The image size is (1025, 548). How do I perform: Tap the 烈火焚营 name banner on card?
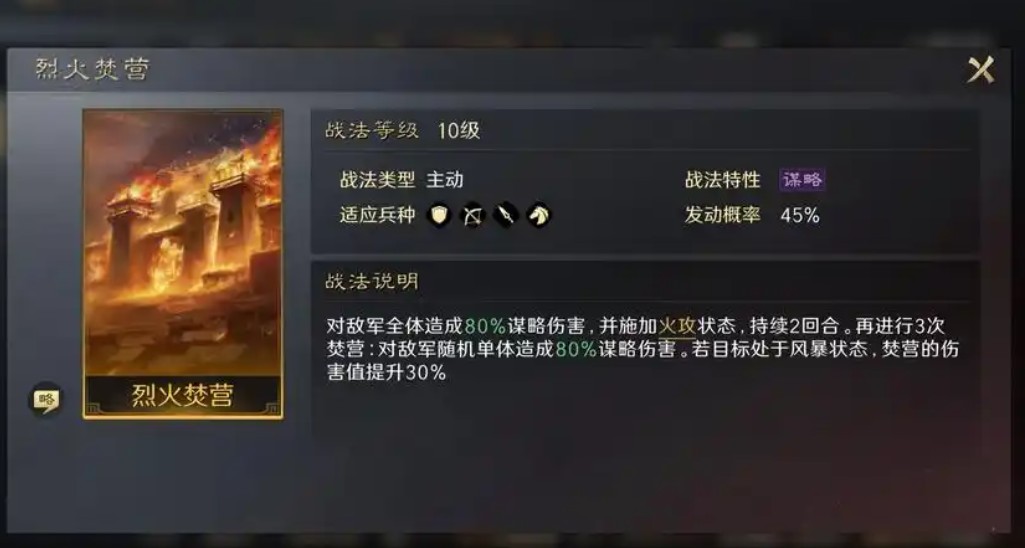click(183, 396)
